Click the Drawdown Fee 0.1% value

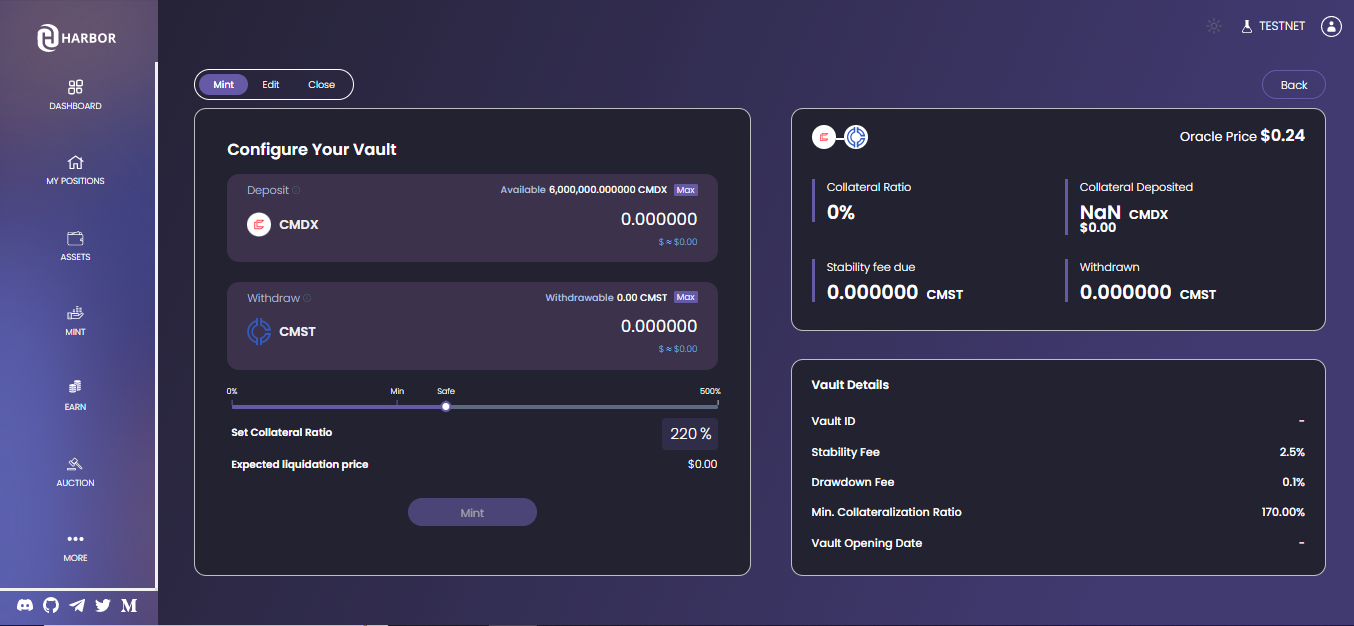pyautogui.click(x=1293, y=482)
